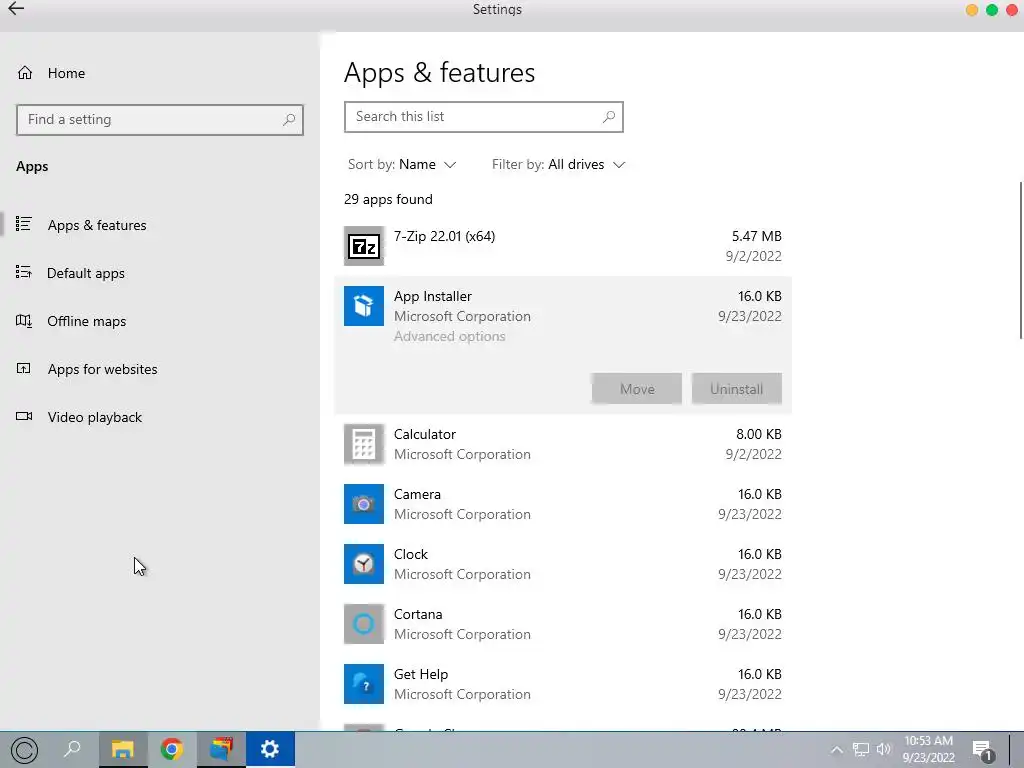Click the Home house icon
The height and width of the screenshot is (768, 1024).
click(x=25, y=72)
